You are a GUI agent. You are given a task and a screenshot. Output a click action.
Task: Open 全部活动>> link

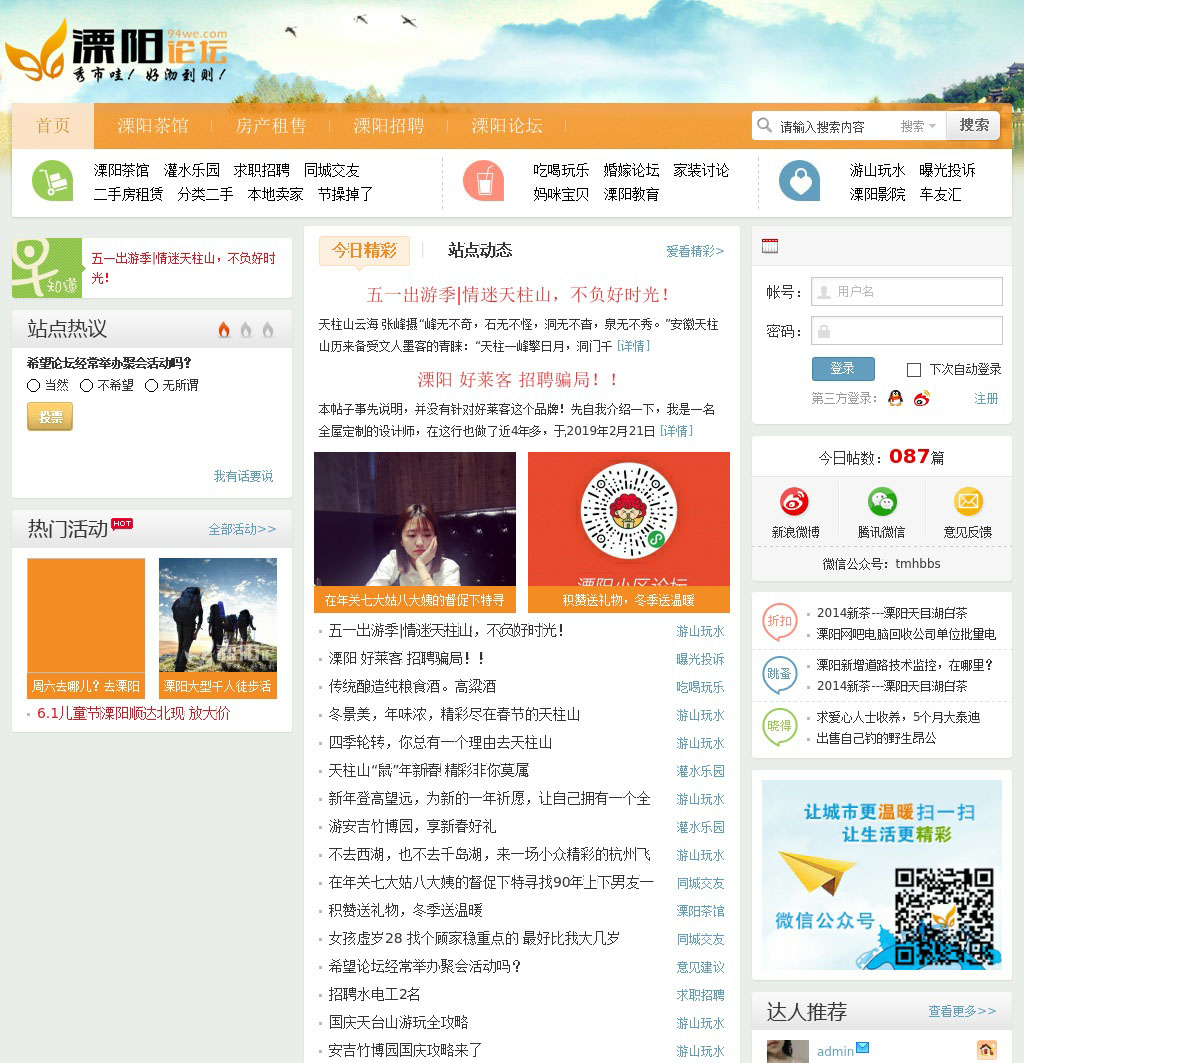pos(242,529)
